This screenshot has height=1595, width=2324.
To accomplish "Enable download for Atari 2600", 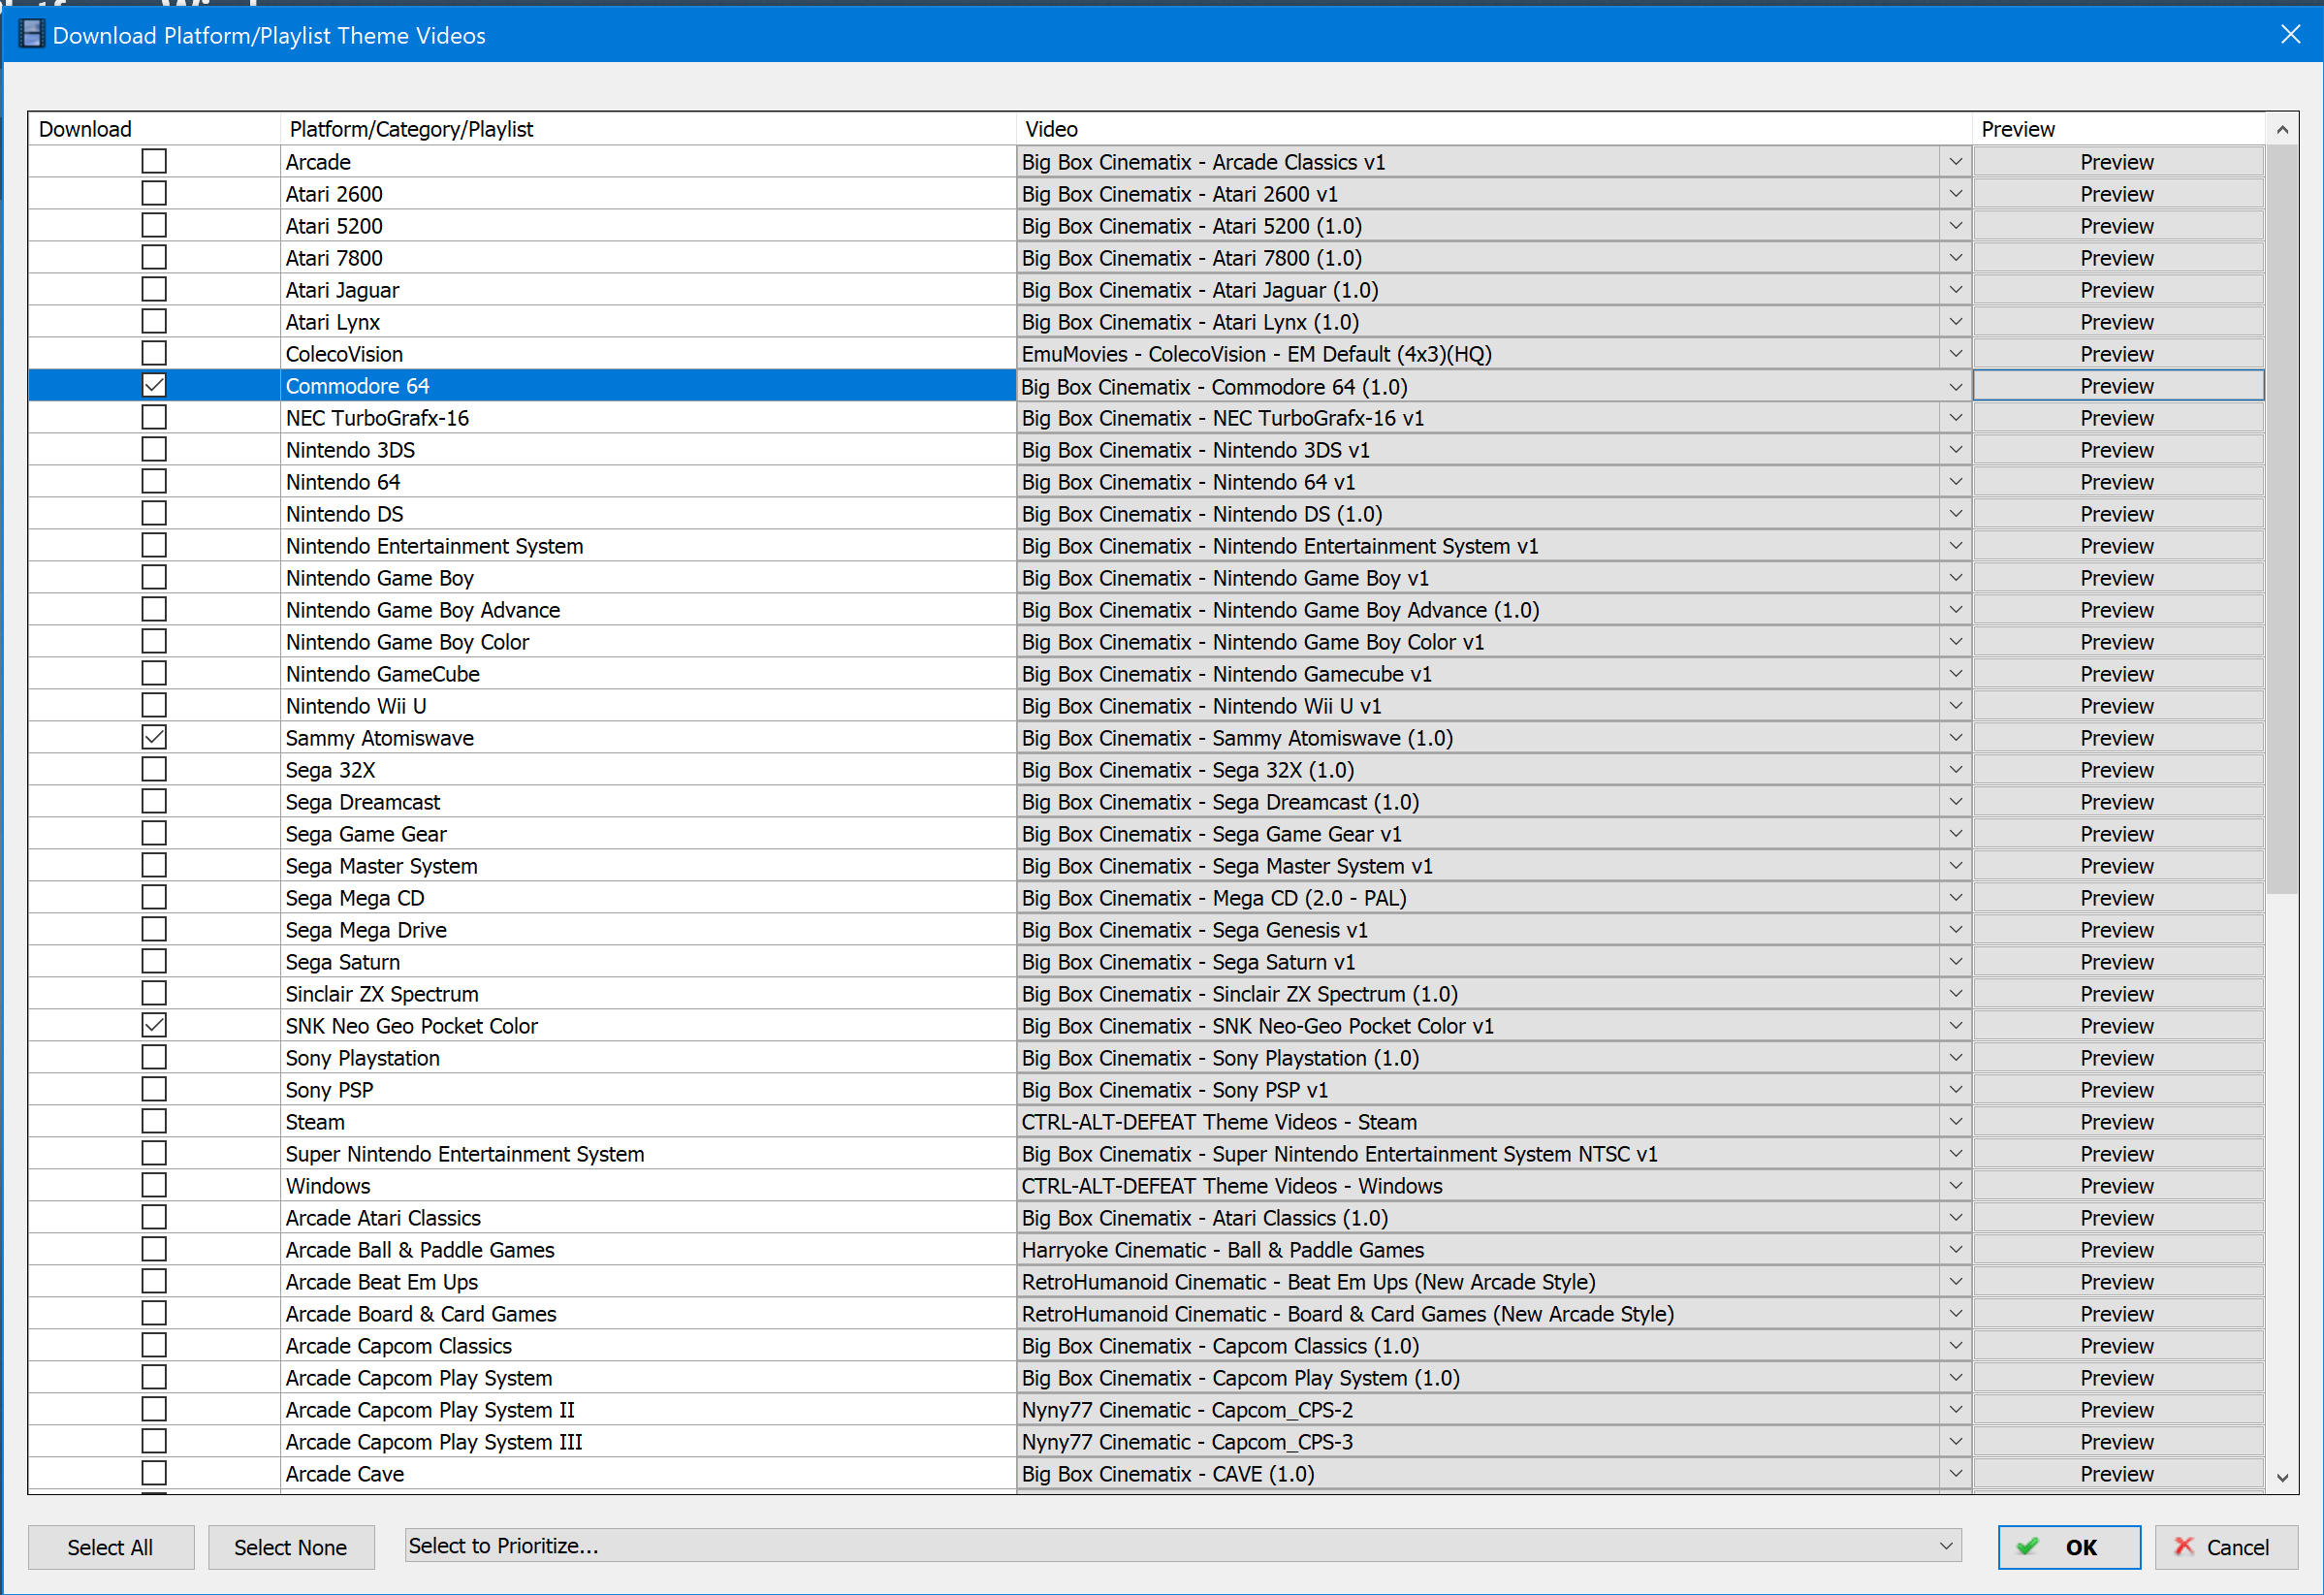I will point(154,193).
